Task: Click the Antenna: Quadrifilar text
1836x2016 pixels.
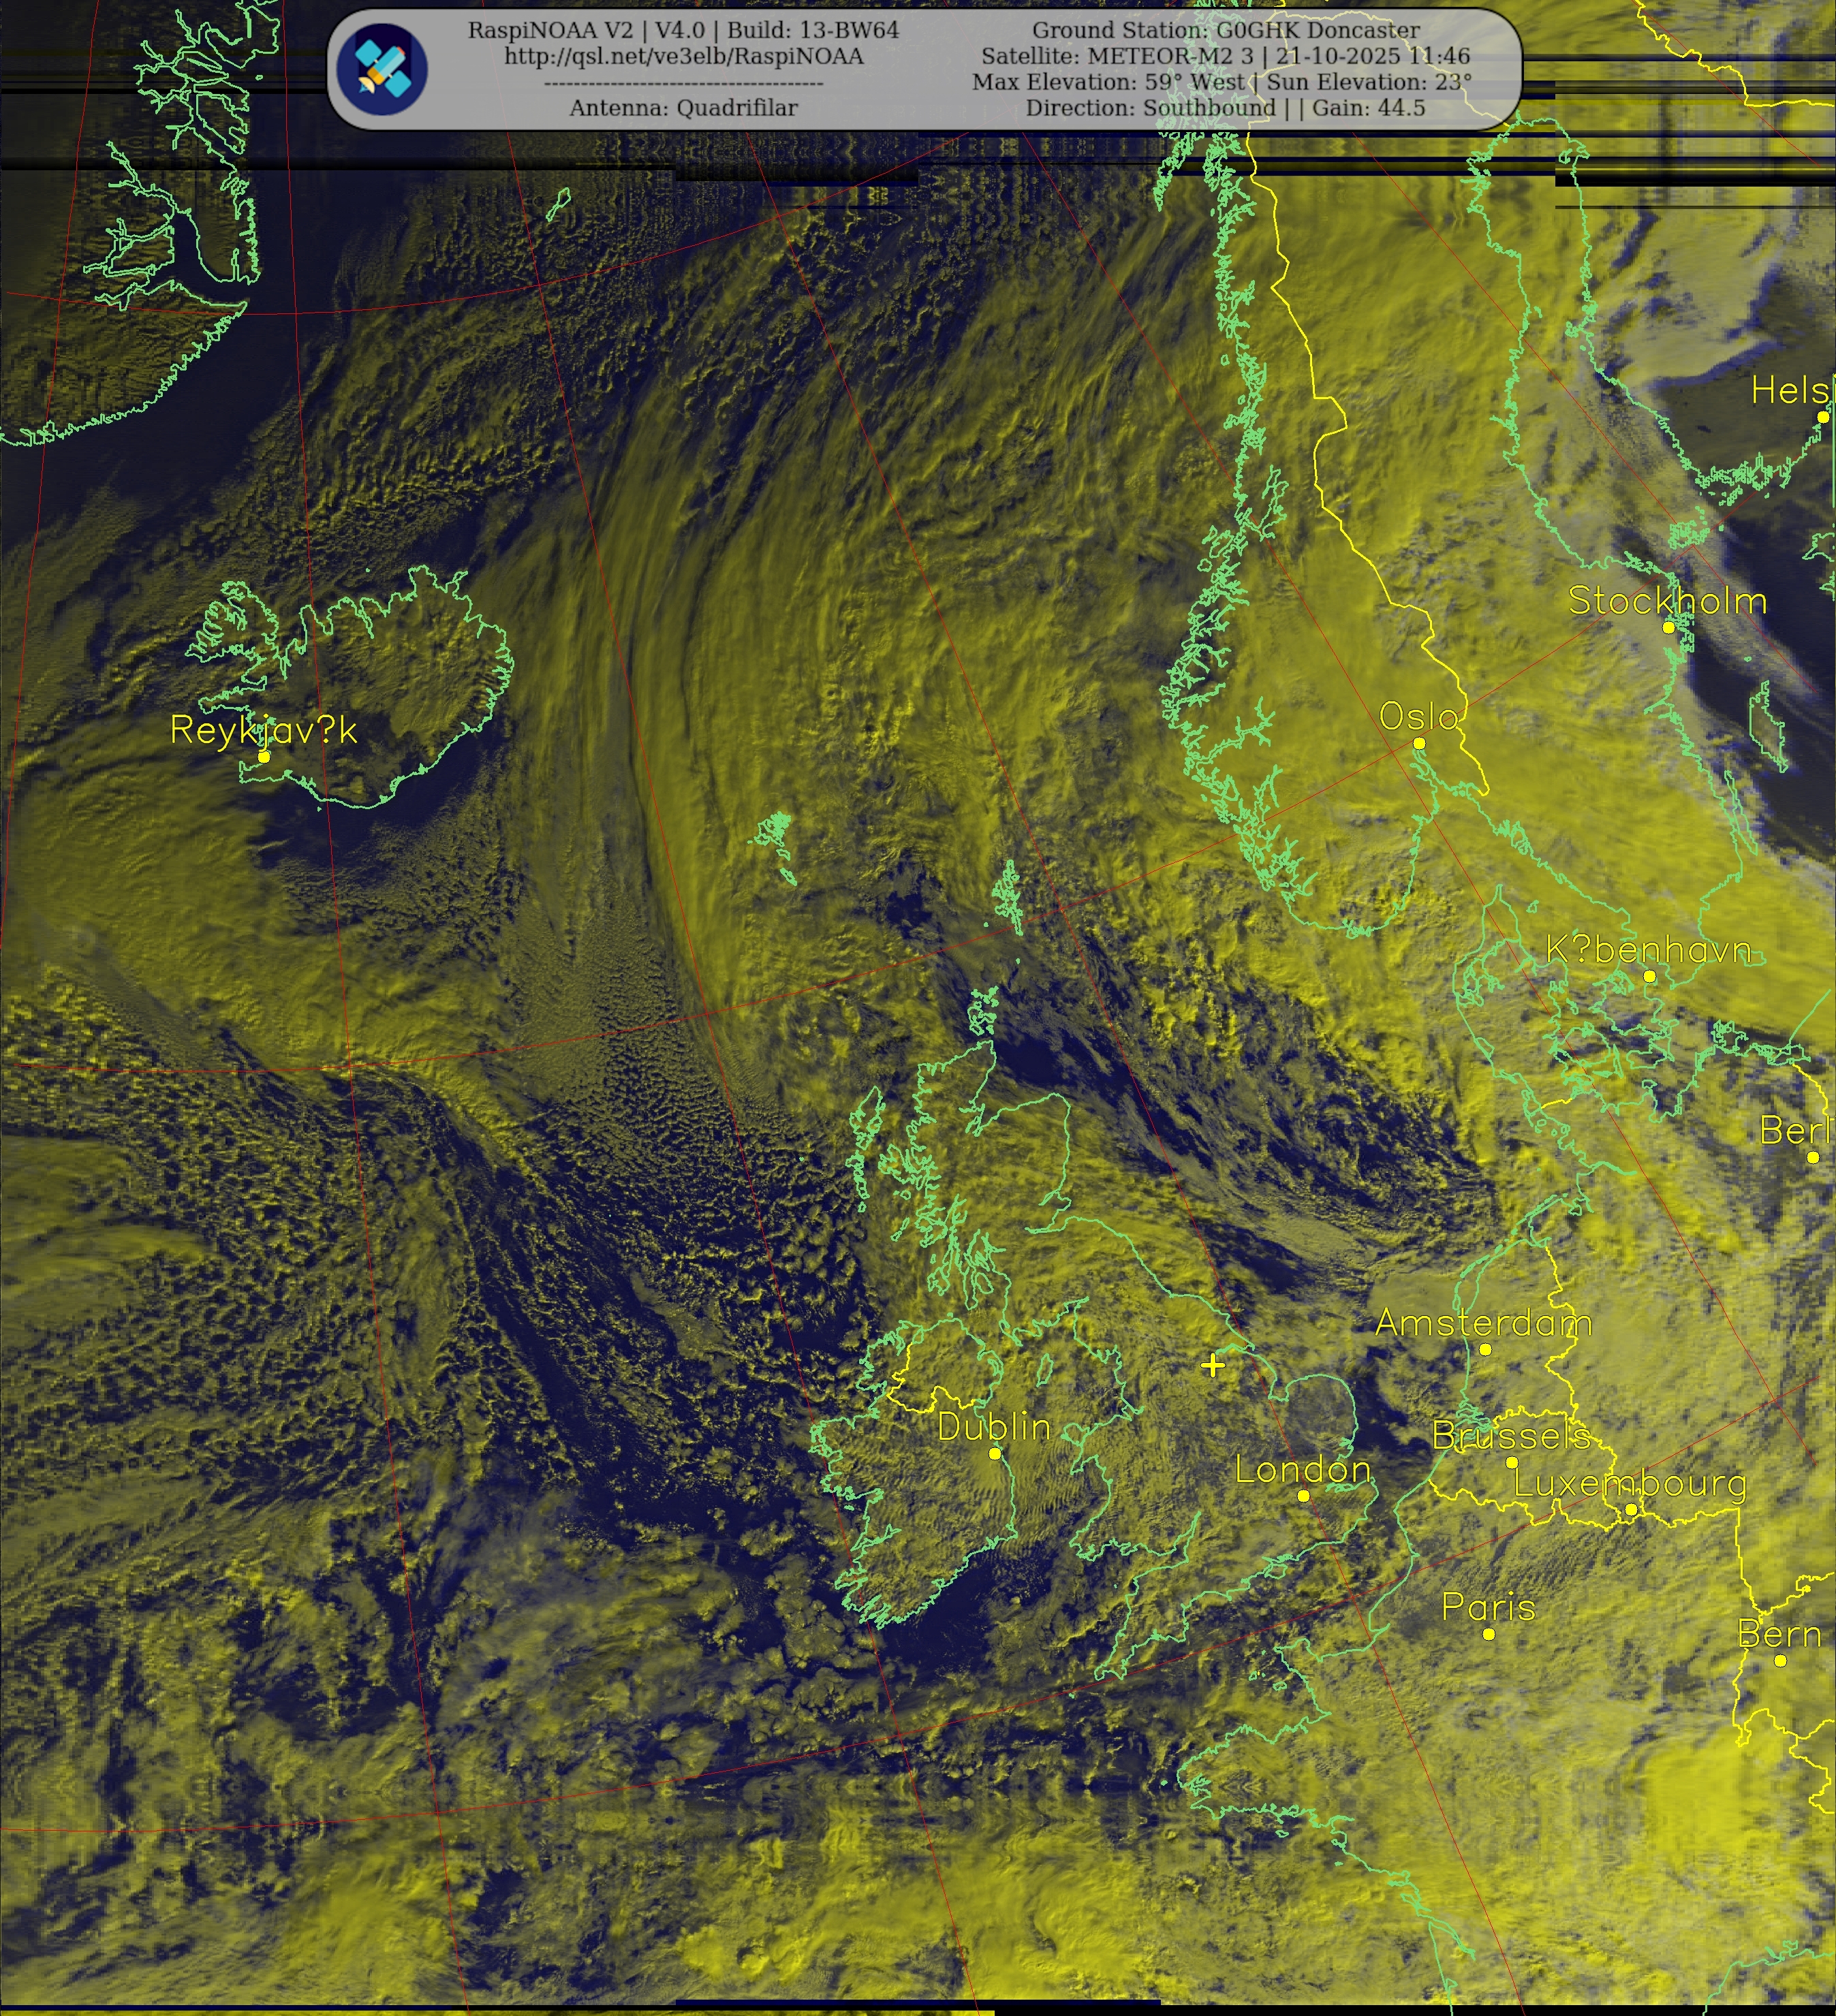Action: click(x=683, y=108)
